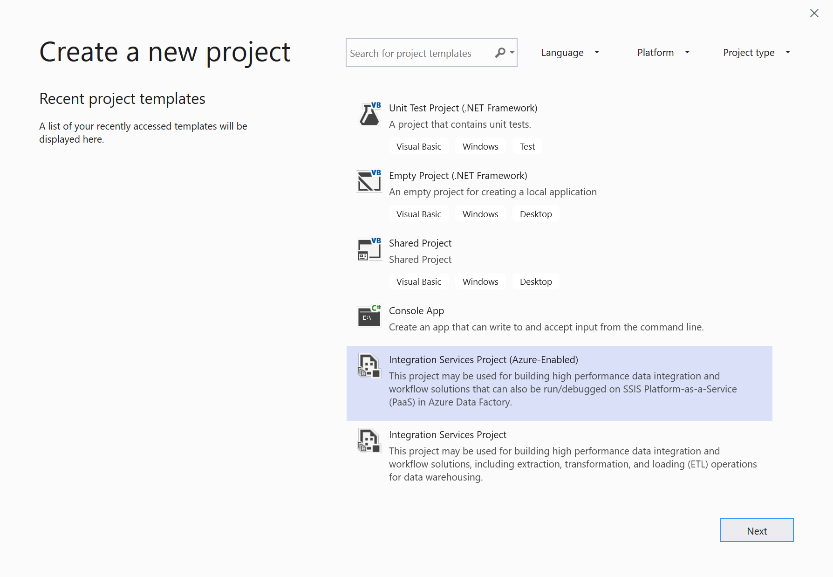Open the Platform filter dropdown
Image resolution: width=833 pixels, height=577 pixels.
[663, 53]
